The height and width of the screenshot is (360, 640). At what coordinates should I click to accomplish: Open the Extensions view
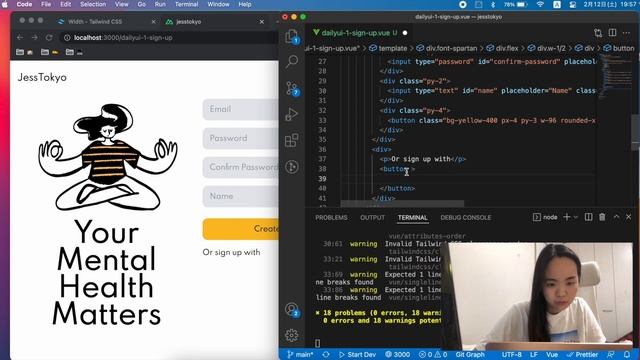pyautogui.click(x=291, y=140)
